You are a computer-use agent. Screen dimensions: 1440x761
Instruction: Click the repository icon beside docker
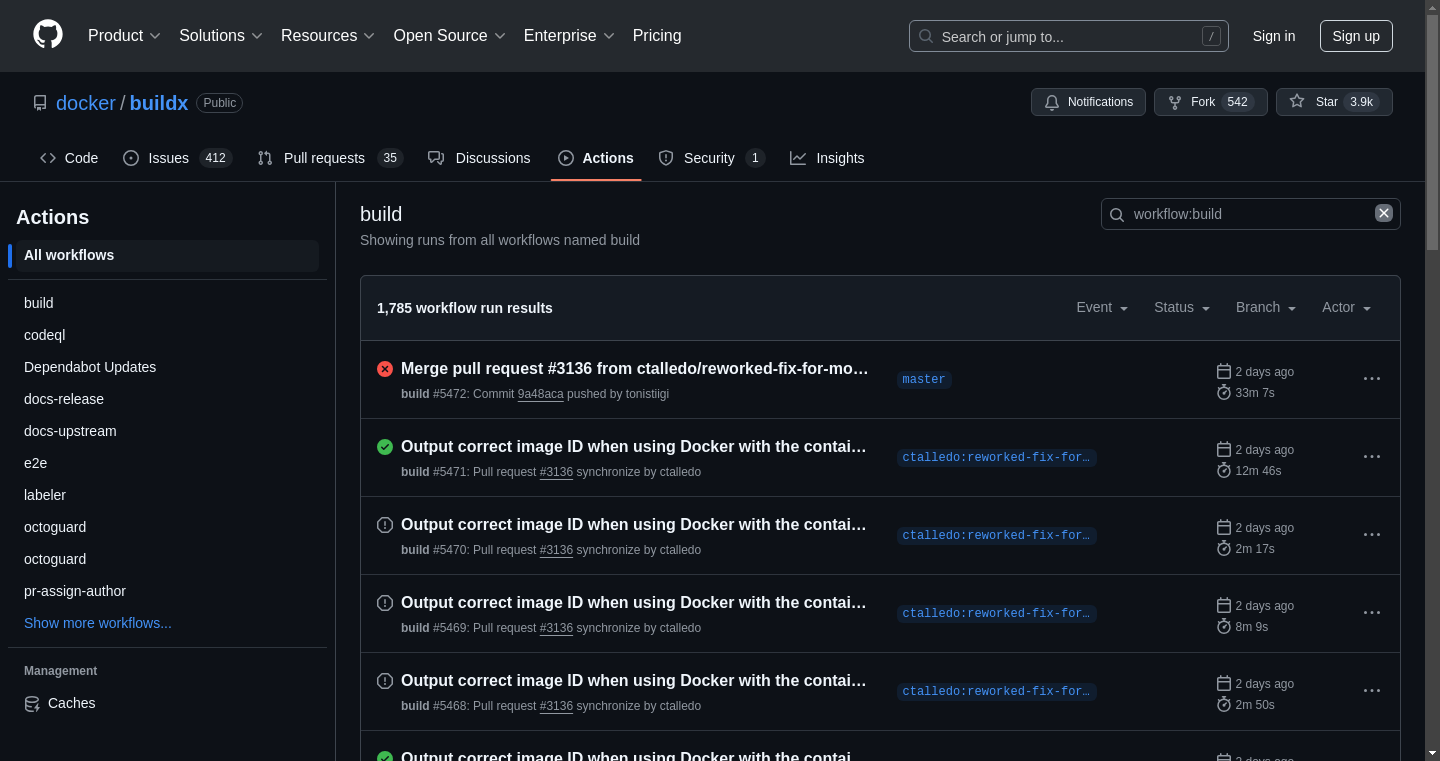[x=40, y=103]
